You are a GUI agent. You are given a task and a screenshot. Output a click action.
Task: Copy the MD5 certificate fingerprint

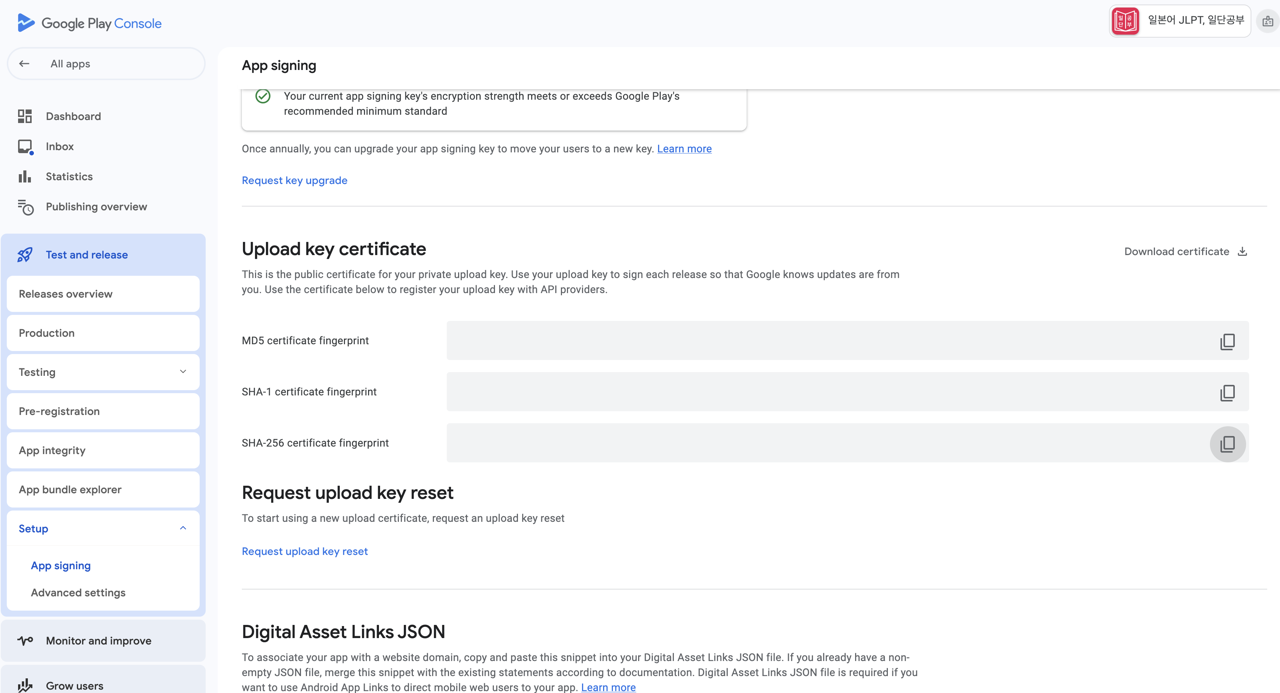[1227, 340]
